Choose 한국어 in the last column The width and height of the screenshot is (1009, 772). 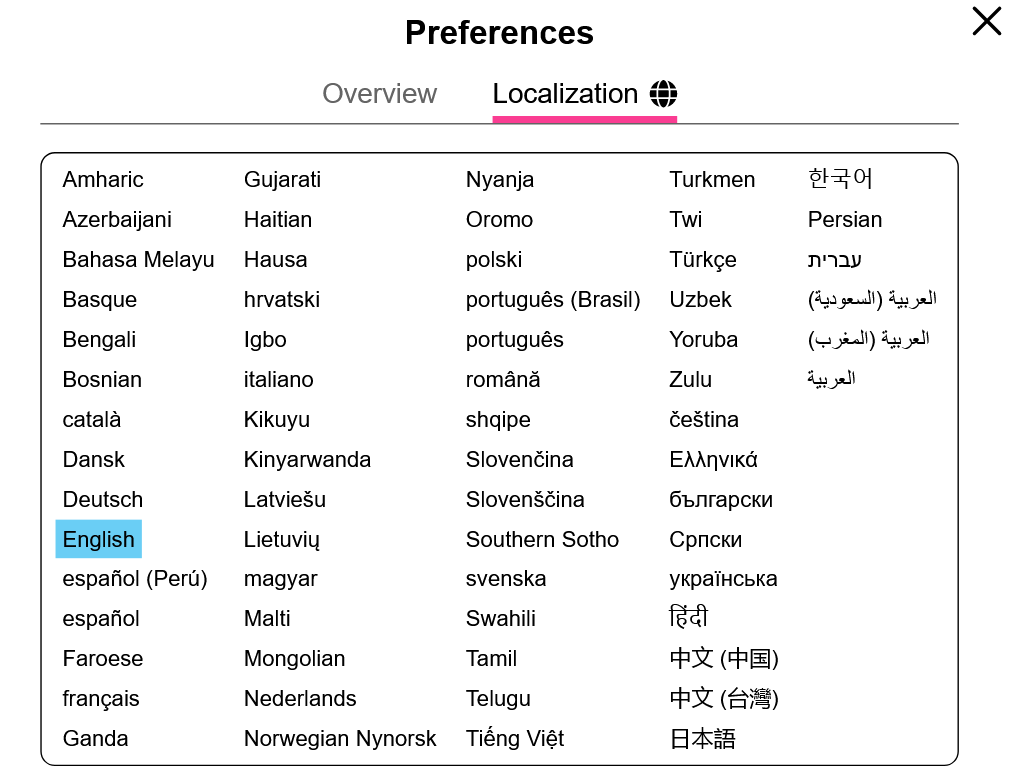pyautogui.click(x=840, y=179)
